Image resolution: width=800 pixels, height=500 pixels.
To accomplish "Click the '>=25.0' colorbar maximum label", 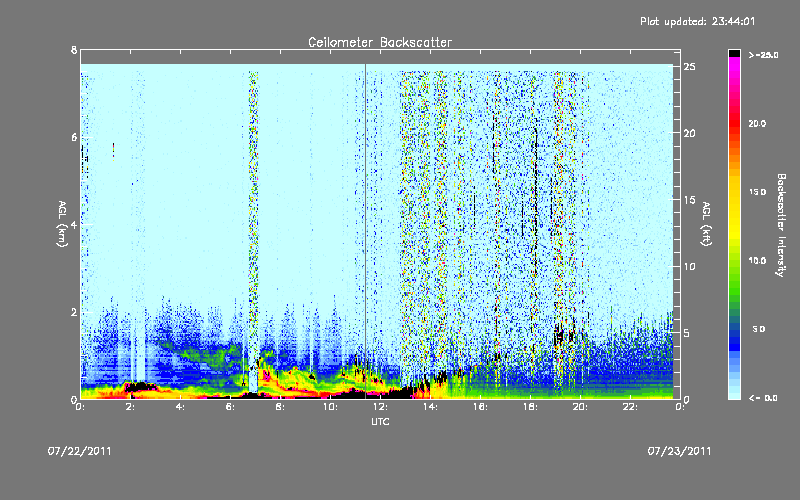I will coord(763,55).
